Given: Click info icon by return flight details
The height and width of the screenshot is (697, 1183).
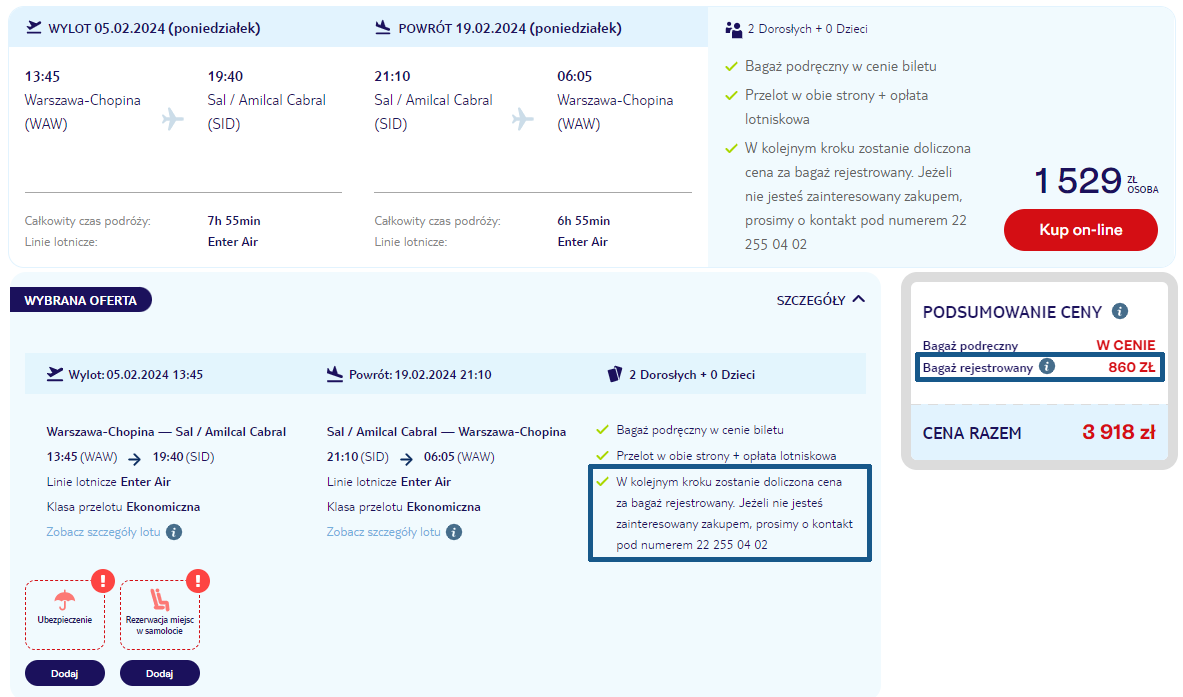Looking at the screenshot, I should tap(454, 532).
